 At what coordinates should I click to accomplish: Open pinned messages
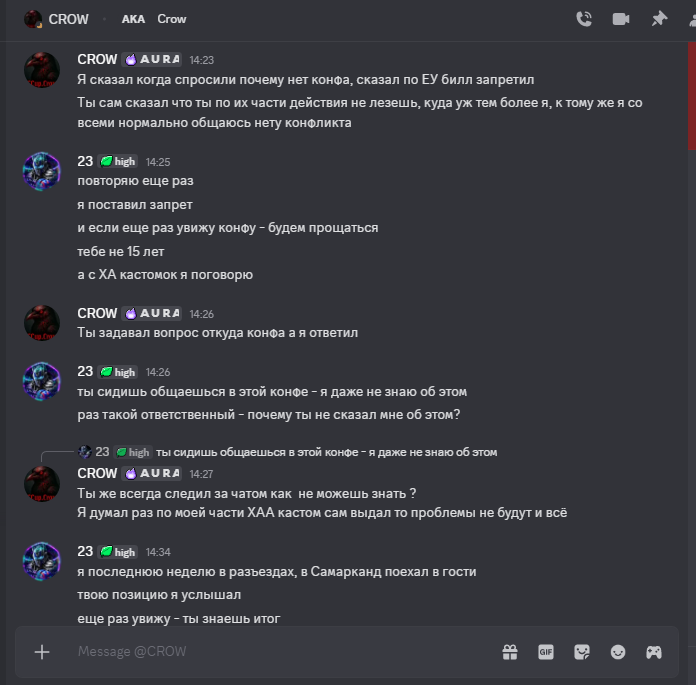659,19
